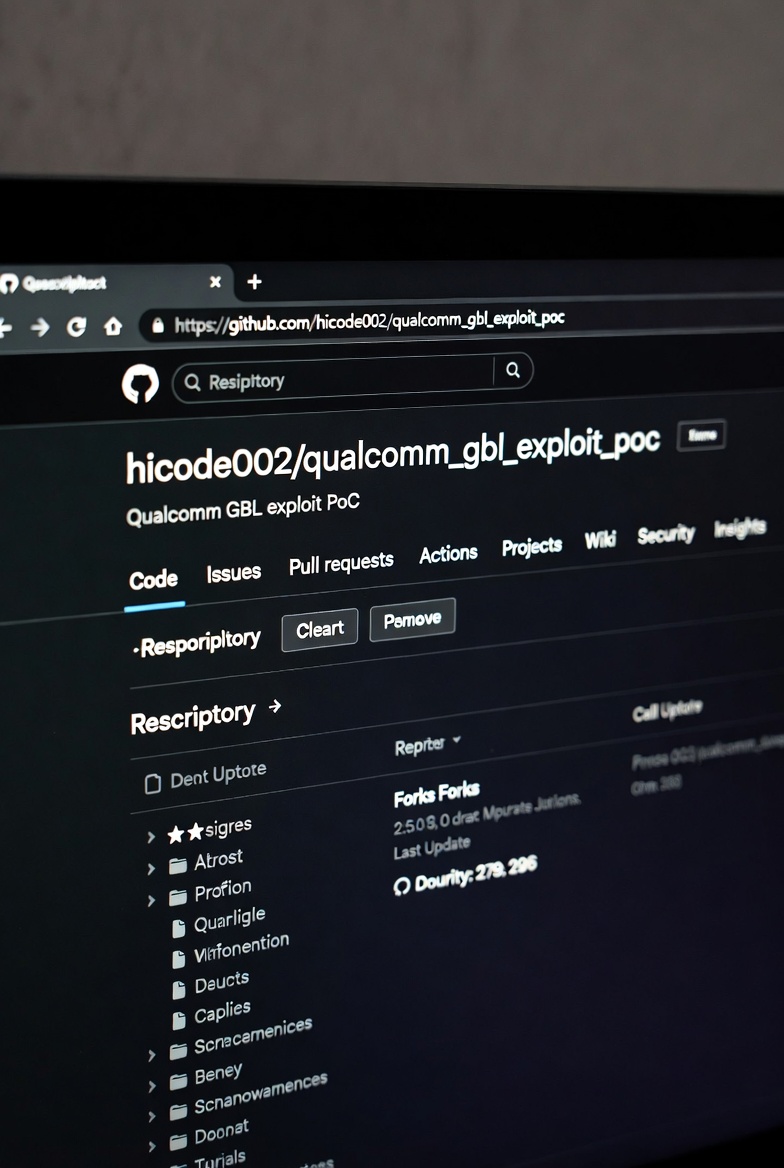Expand the Atrost folder
The image size is (784, 1168).
(151, 869)
